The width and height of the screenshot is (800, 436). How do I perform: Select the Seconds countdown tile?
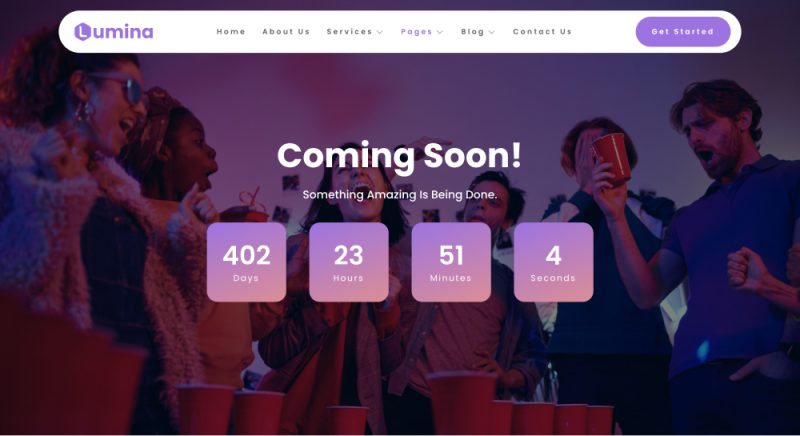click(x=554, y=262)
